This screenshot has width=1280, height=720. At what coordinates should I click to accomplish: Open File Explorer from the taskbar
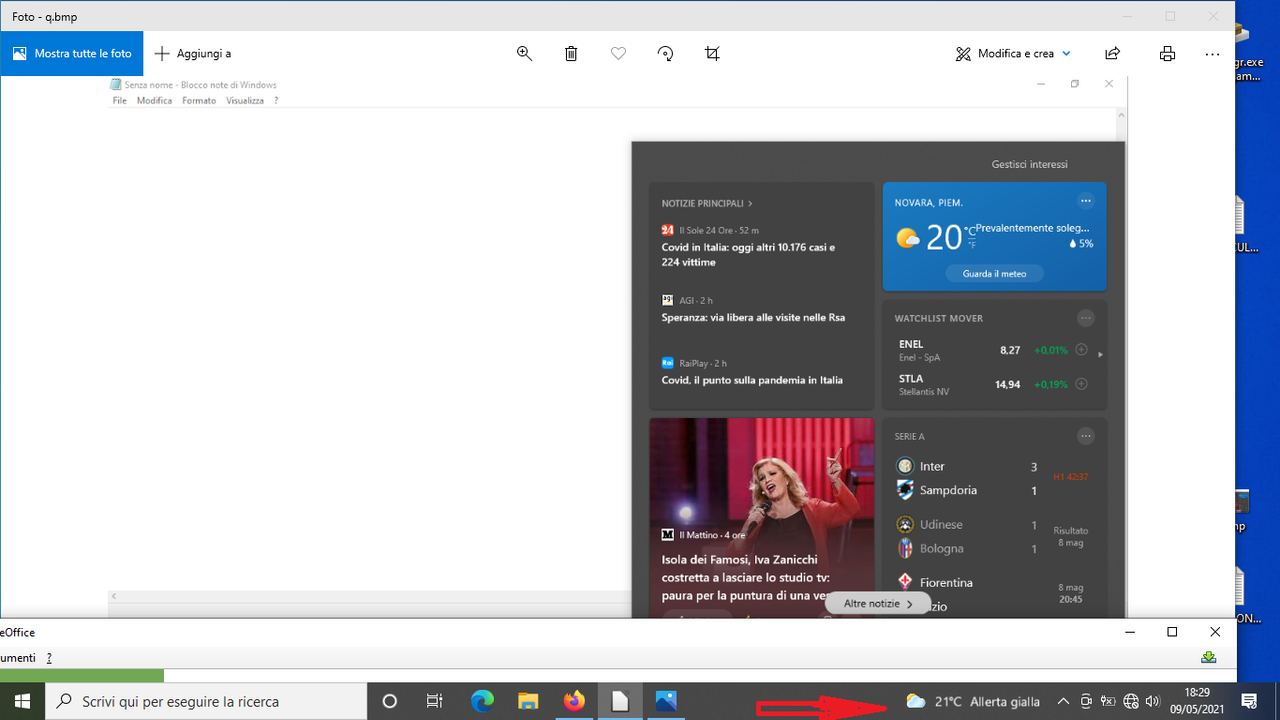click(528, 701)
